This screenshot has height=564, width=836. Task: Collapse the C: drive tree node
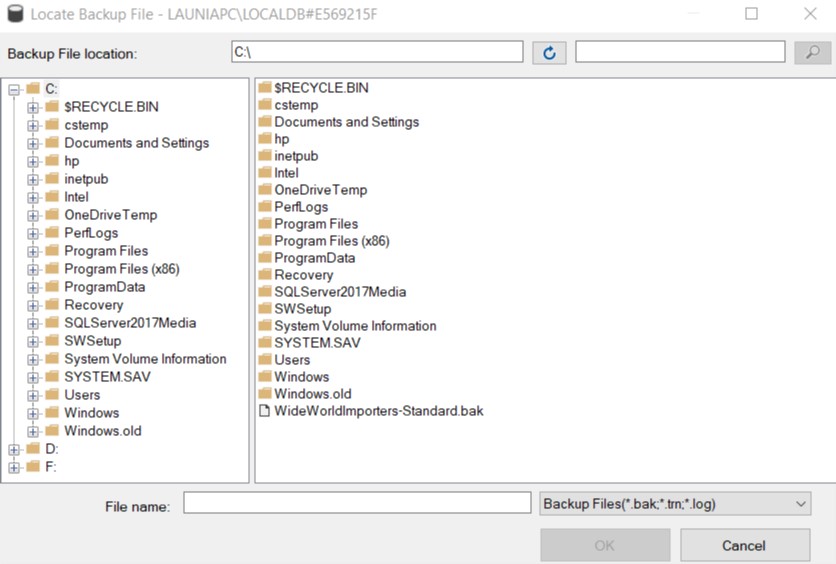click(14, 89)
